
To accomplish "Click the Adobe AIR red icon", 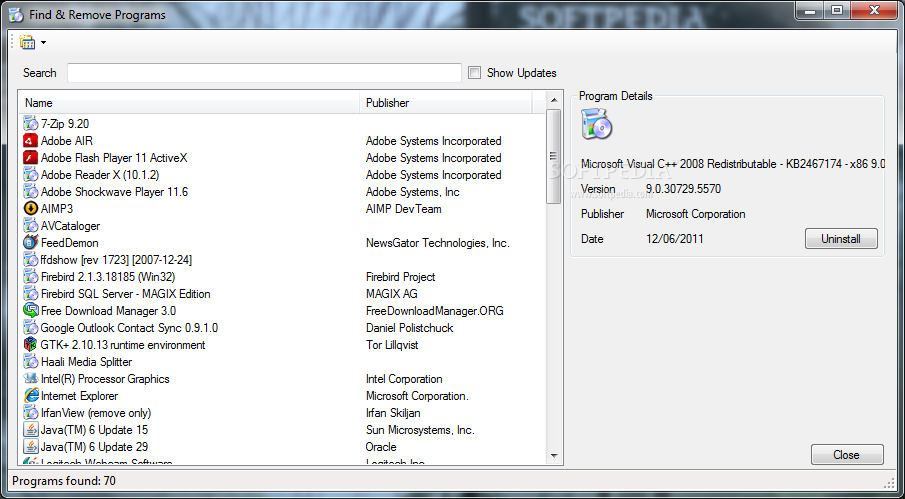I will (x=30, y=141).
